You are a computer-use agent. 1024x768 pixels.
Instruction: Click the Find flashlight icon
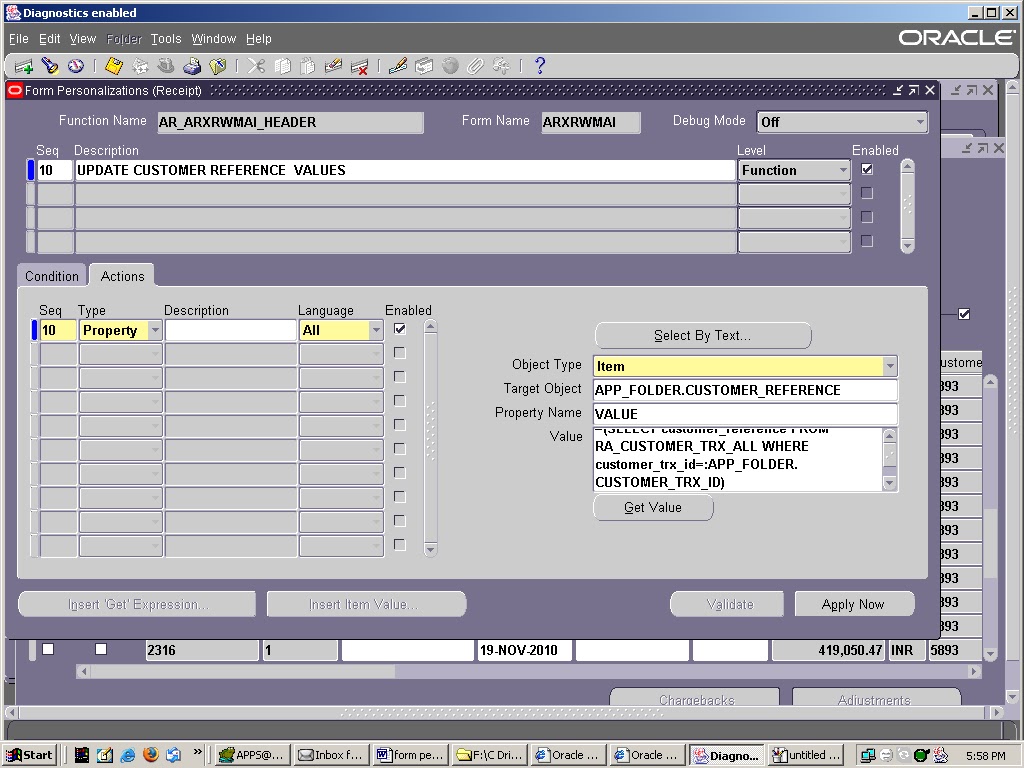click(x=50, y=66)
